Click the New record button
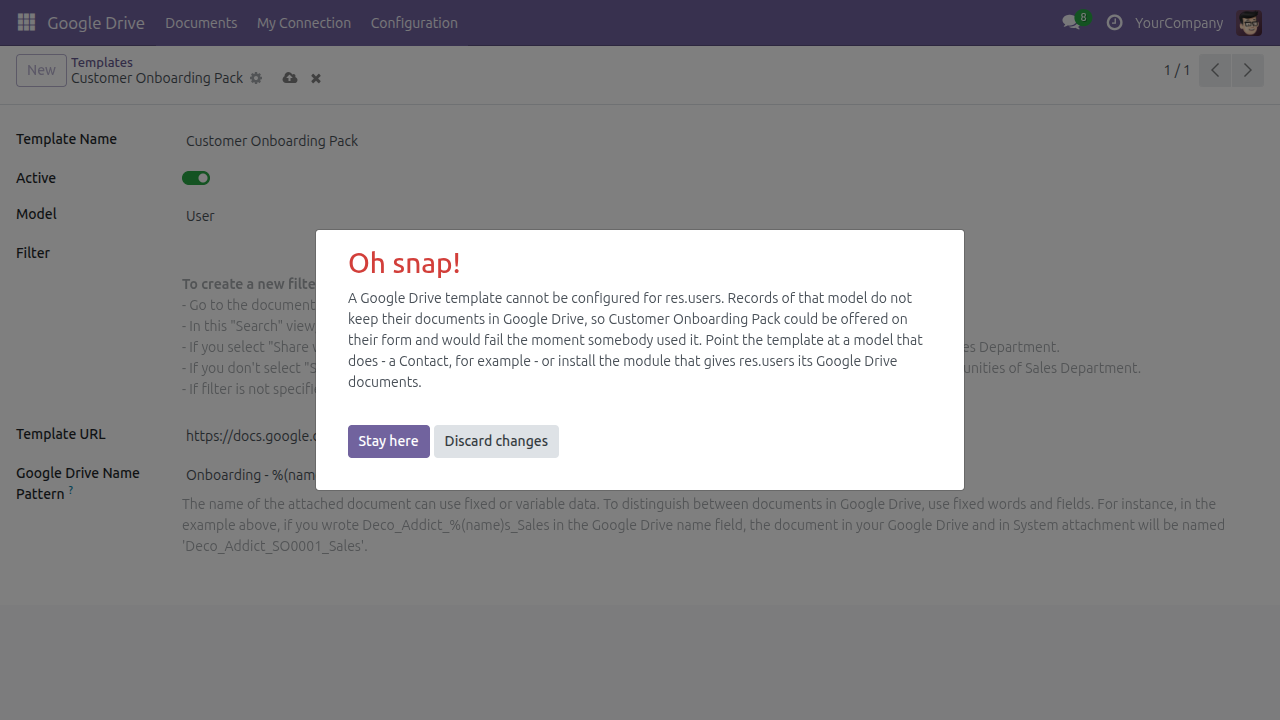Viewport: 1280px width, 720px height. click(41, 70)
